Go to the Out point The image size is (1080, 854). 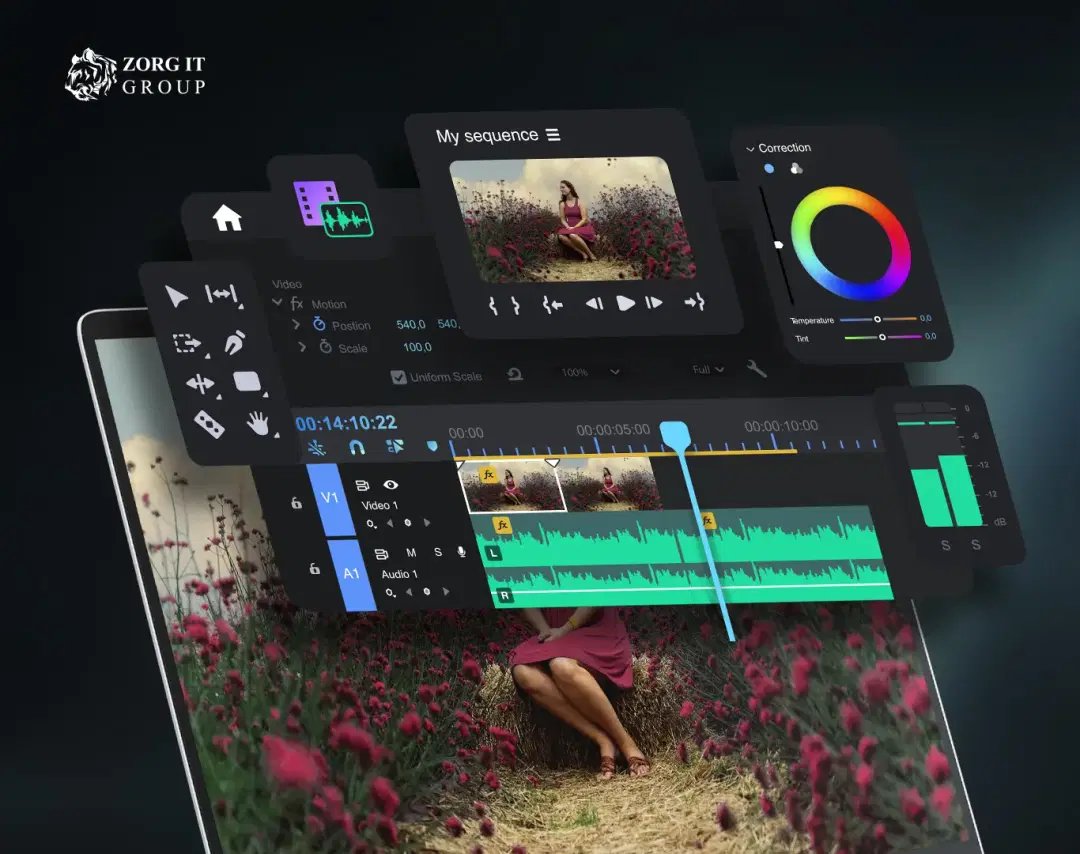pos(694,301)
